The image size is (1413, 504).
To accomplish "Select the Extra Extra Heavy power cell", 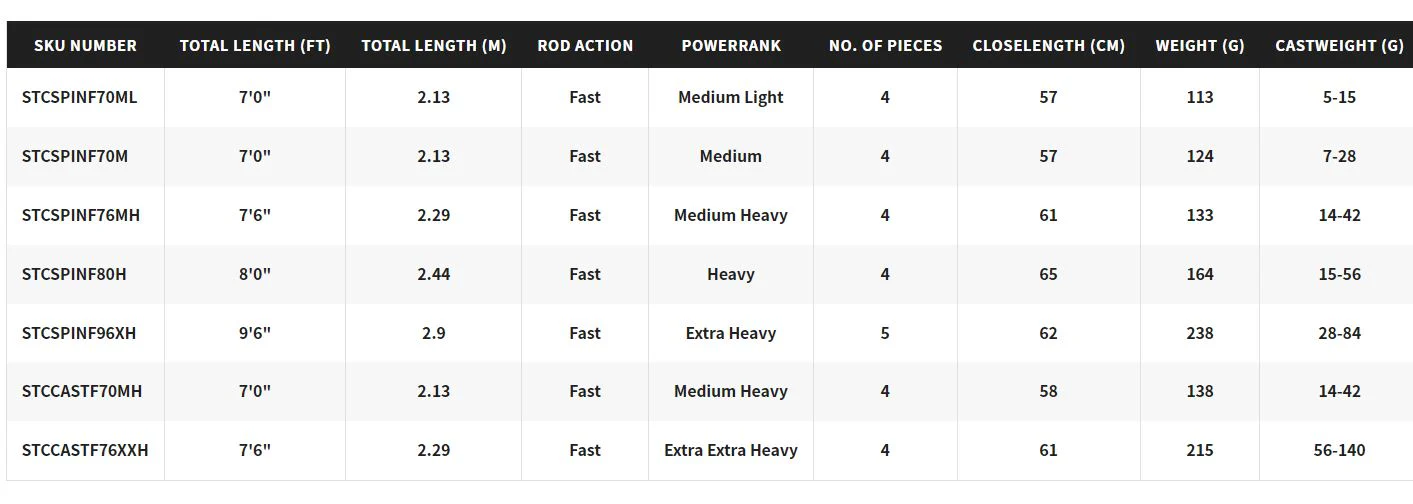I will pyautogui.click(x=731, y=450).
